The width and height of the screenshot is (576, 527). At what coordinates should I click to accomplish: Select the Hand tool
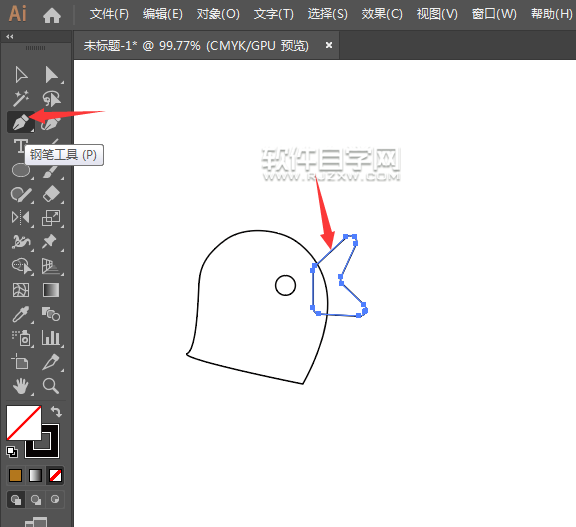[21, 386]
